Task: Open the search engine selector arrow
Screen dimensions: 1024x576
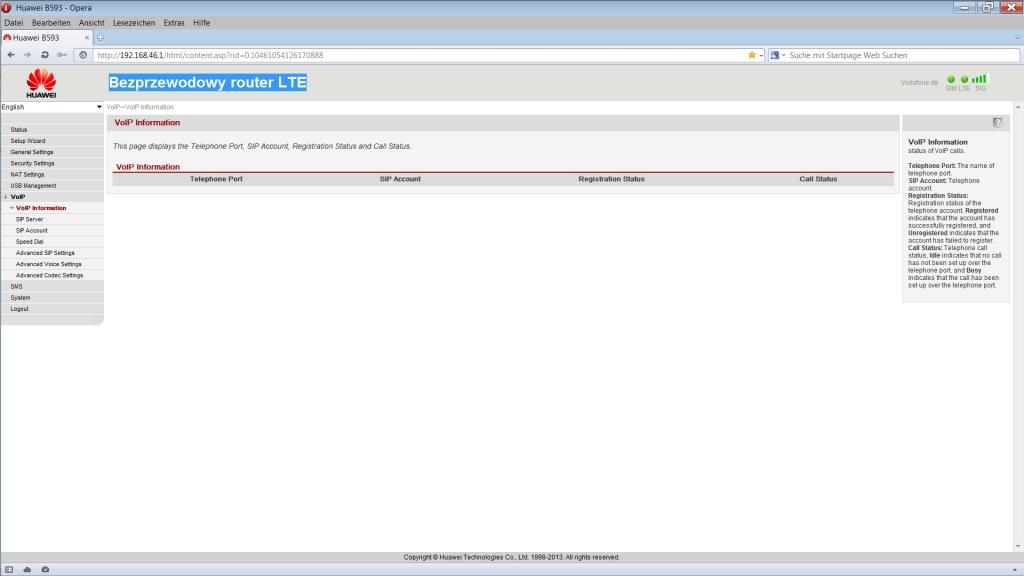Action: [784, 56]
